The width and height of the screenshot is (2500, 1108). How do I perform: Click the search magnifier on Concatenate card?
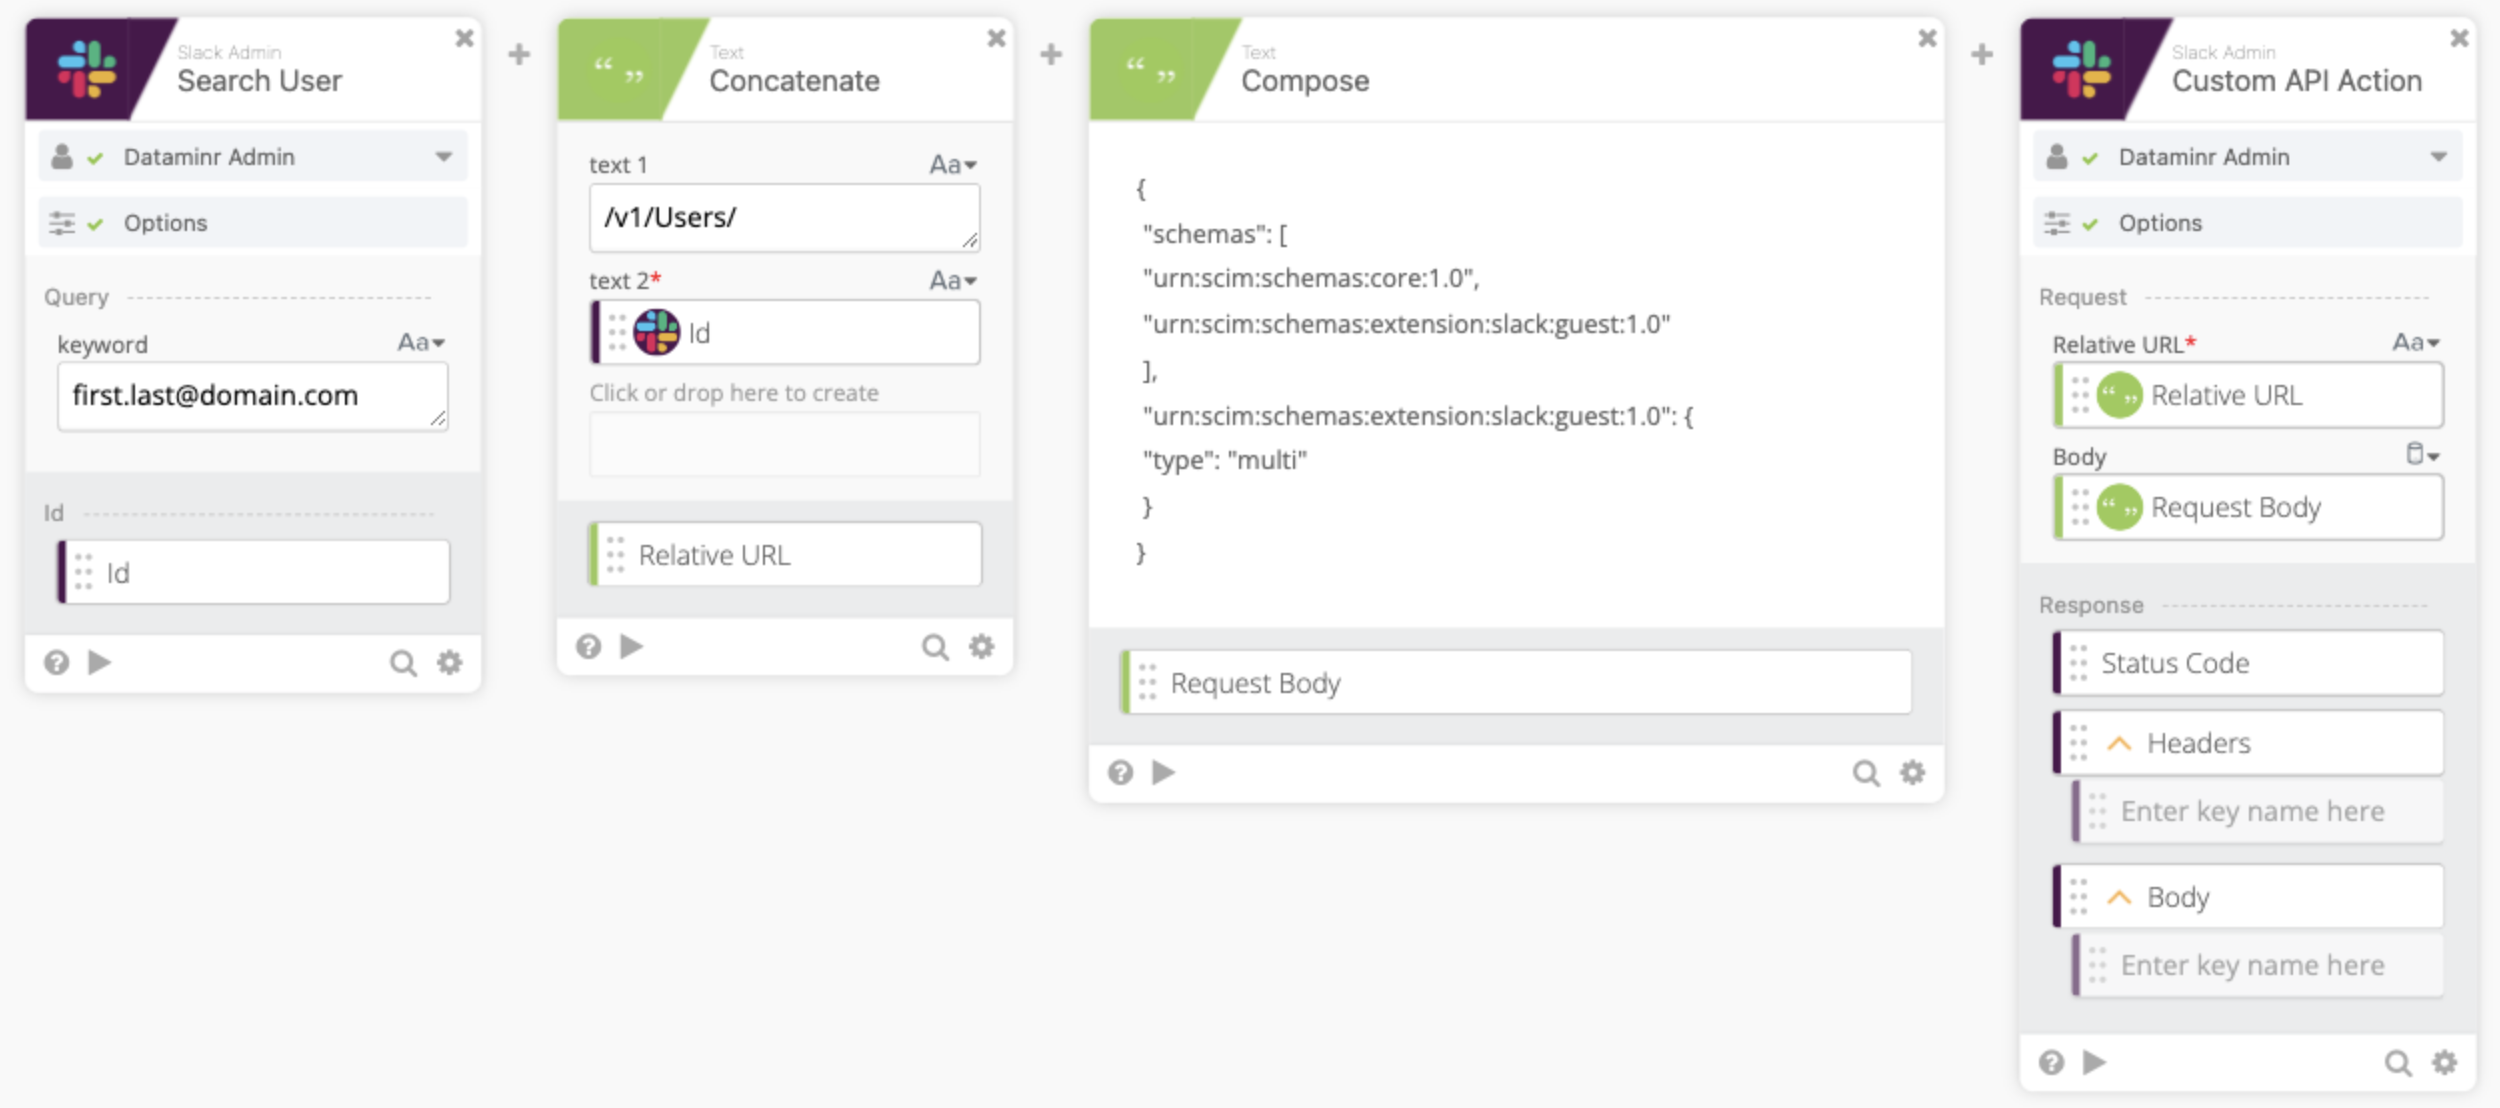[936, 646]
